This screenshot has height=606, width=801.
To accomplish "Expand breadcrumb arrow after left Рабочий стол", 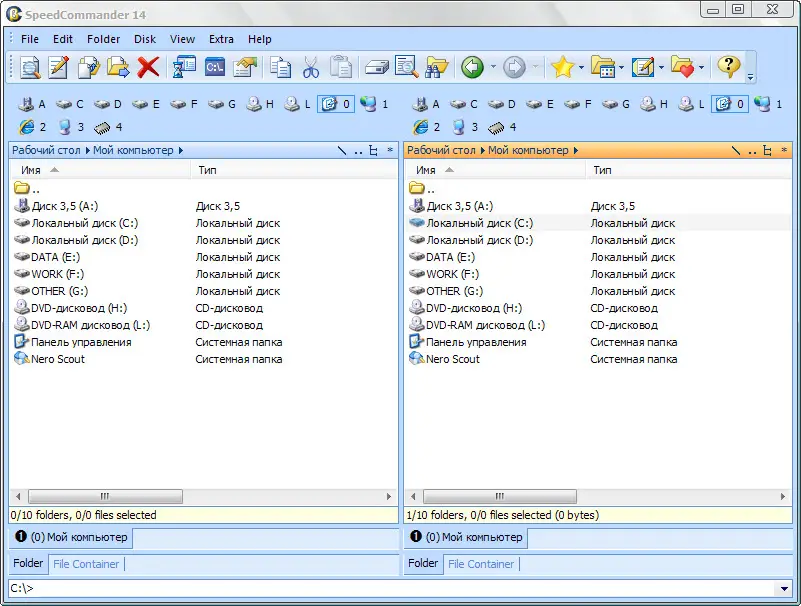I will (87, 150).
